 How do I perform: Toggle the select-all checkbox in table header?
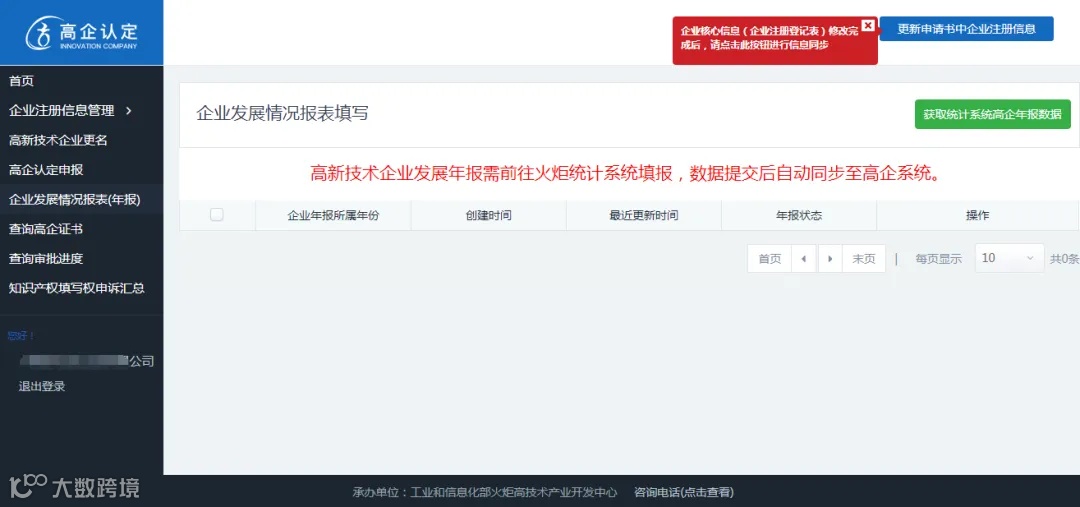click(x=216, y=215)
